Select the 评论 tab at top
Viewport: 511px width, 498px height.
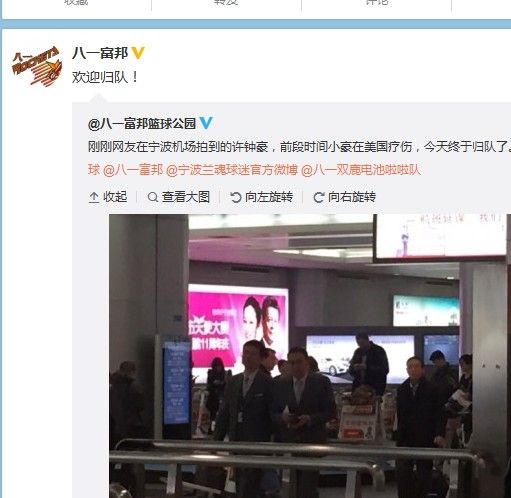click(377, 3)
